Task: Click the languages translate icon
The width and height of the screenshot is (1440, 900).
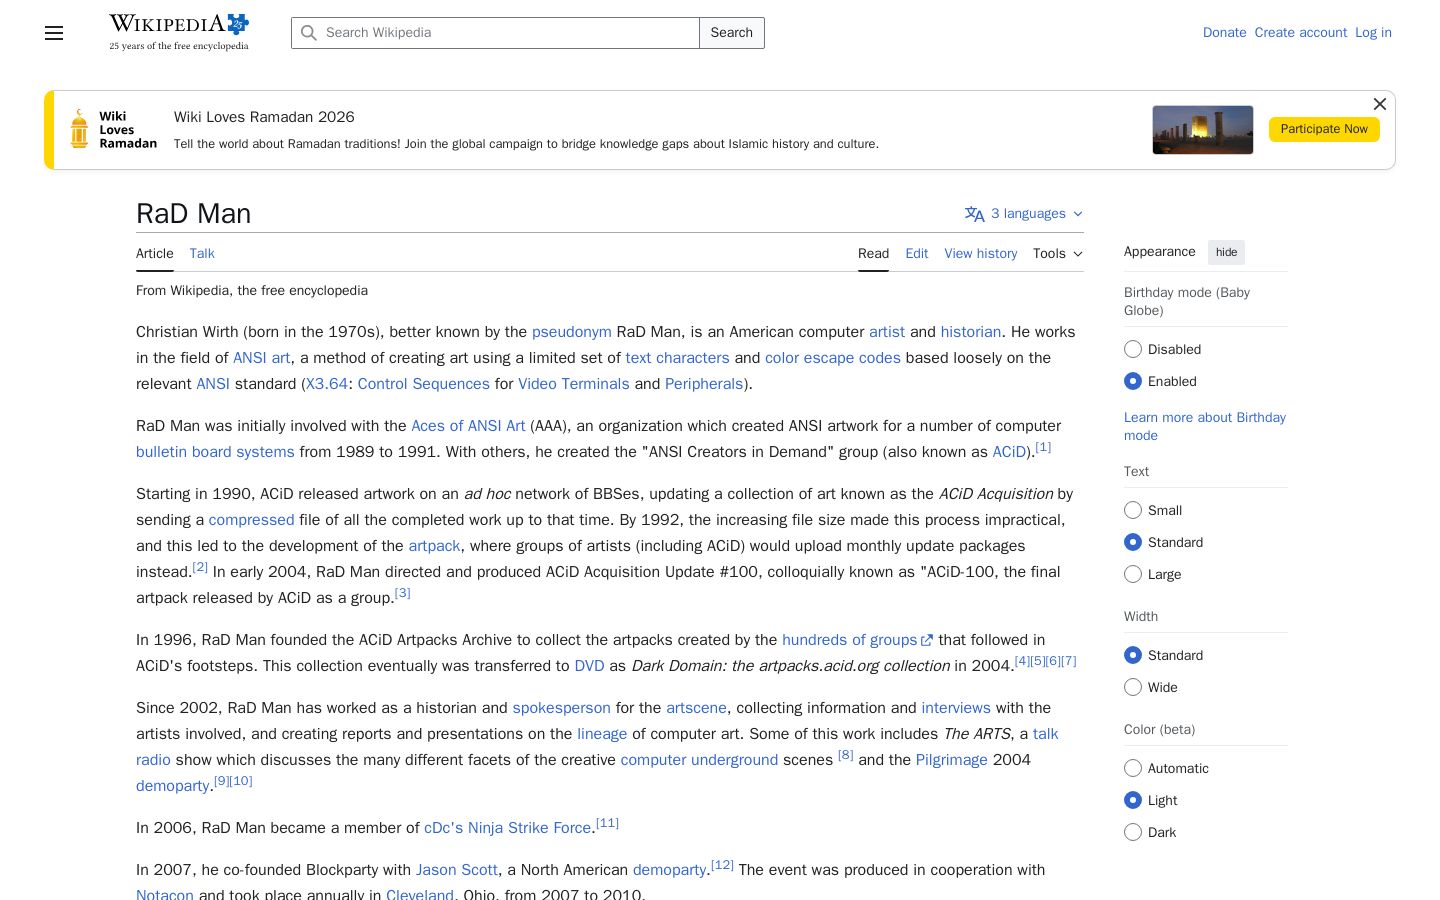Action: [x=975, y=214]
